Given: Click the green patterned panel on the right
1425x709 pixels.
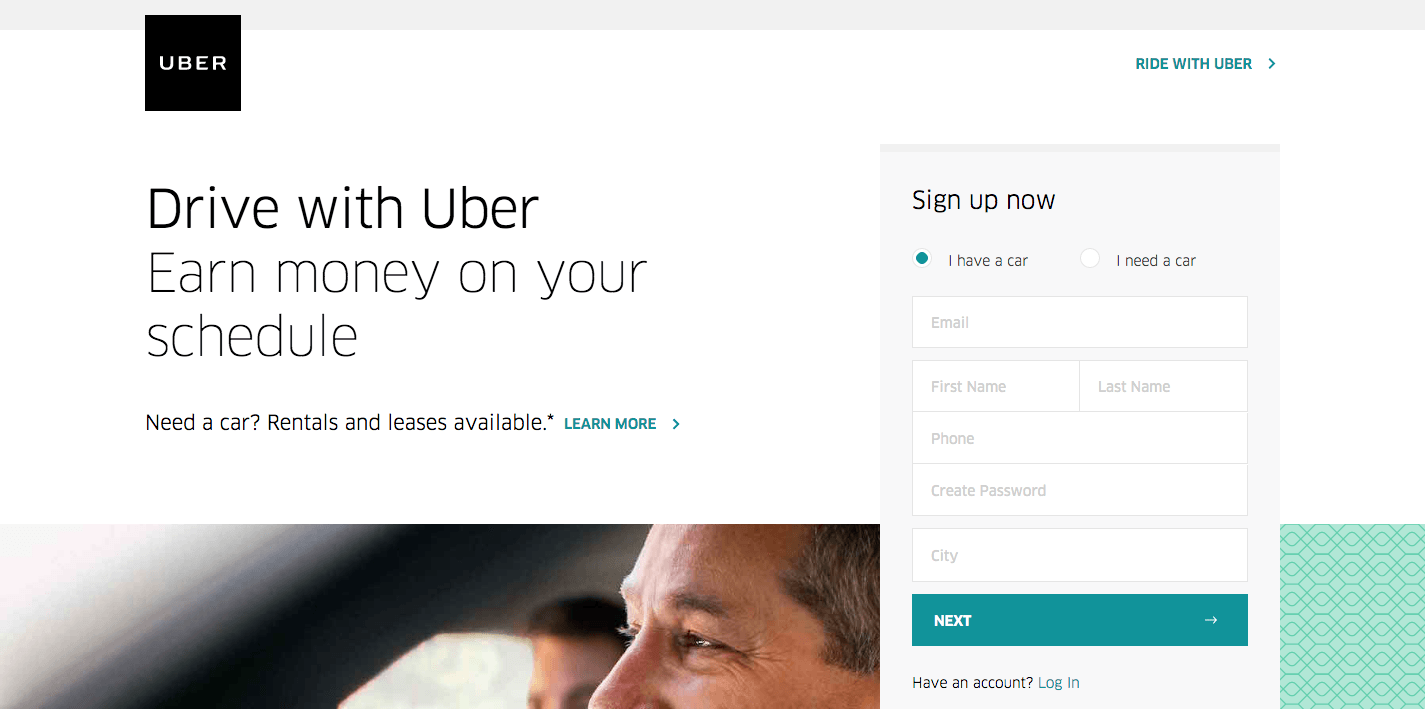Looking at the screenshot, I should point(1352,616).
